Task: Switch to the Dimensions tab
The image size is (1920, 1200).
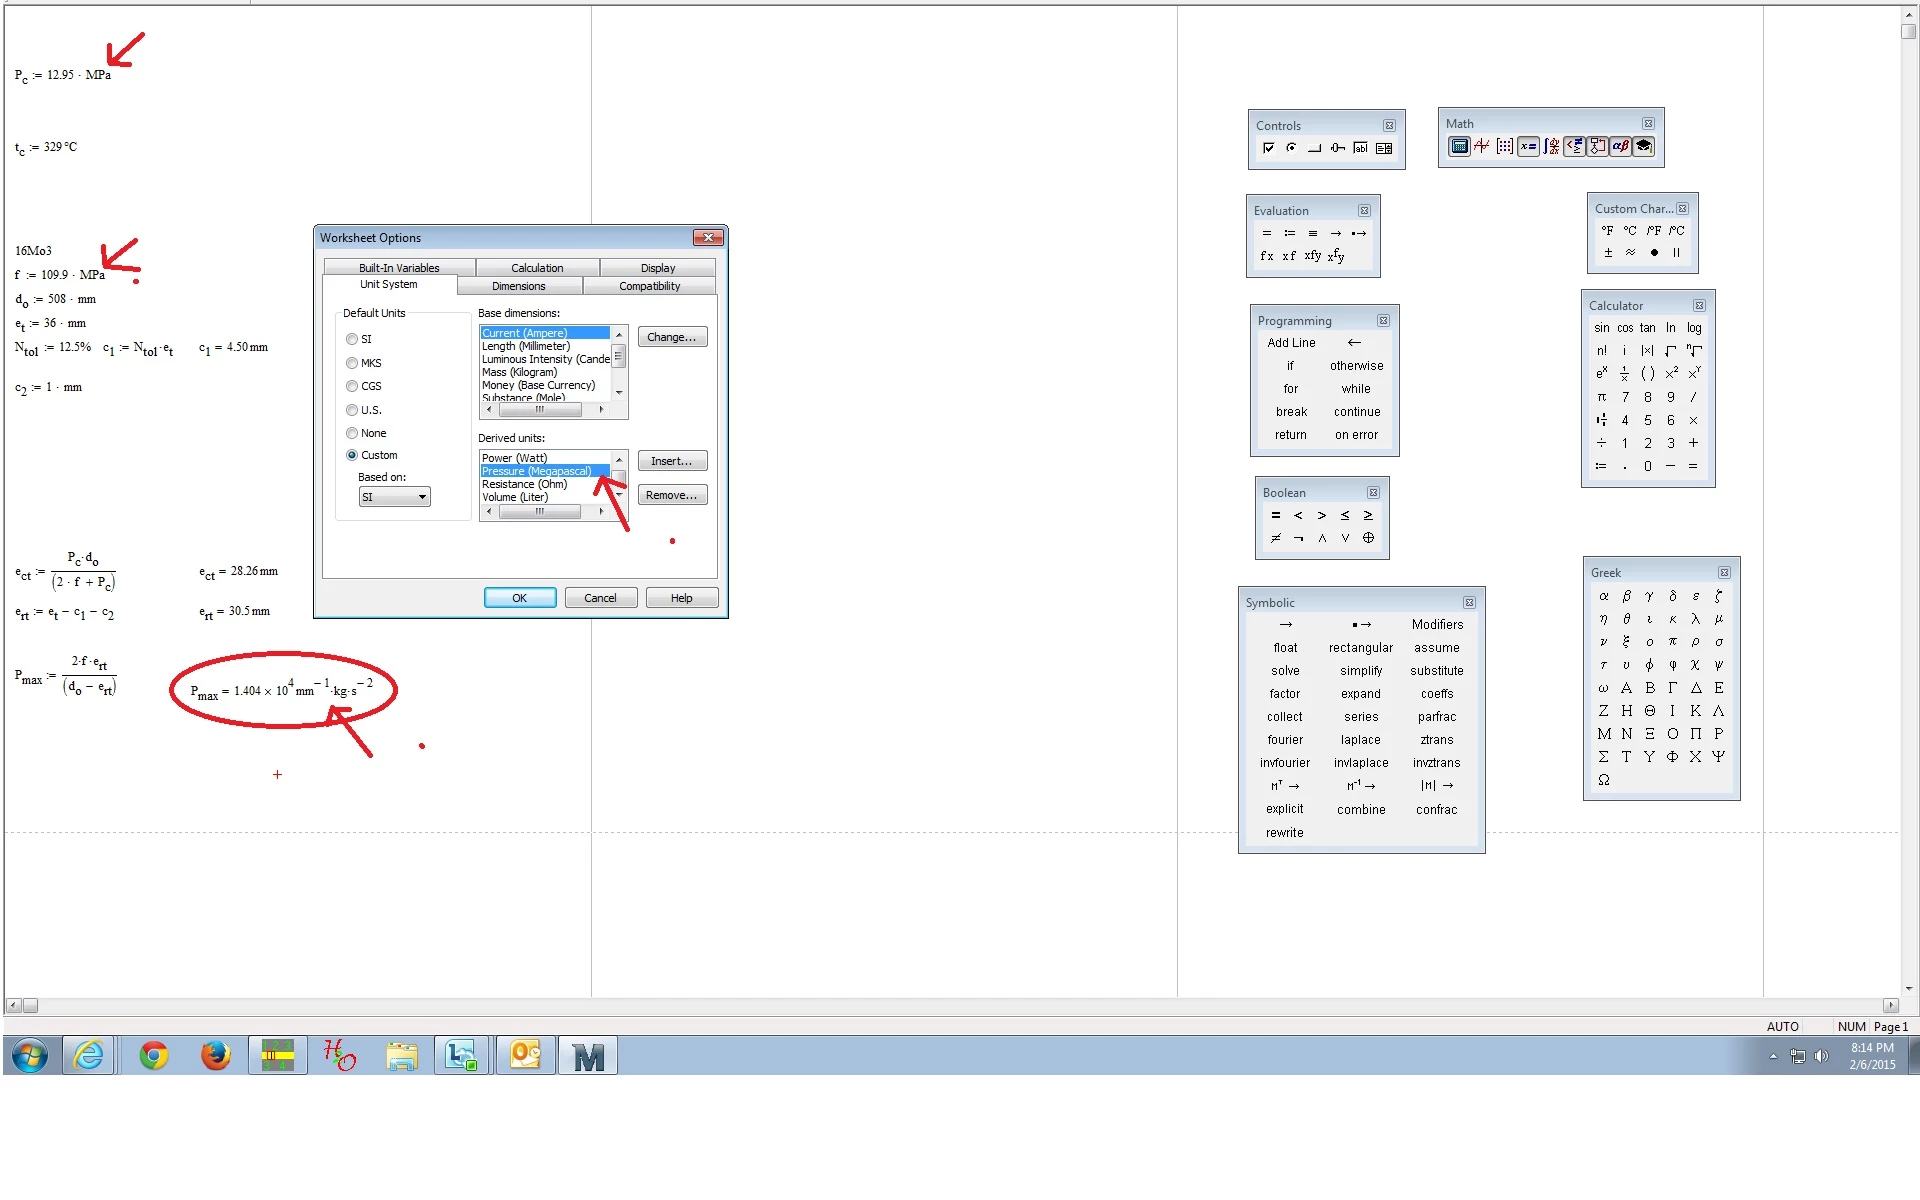Action: [519, 286]
